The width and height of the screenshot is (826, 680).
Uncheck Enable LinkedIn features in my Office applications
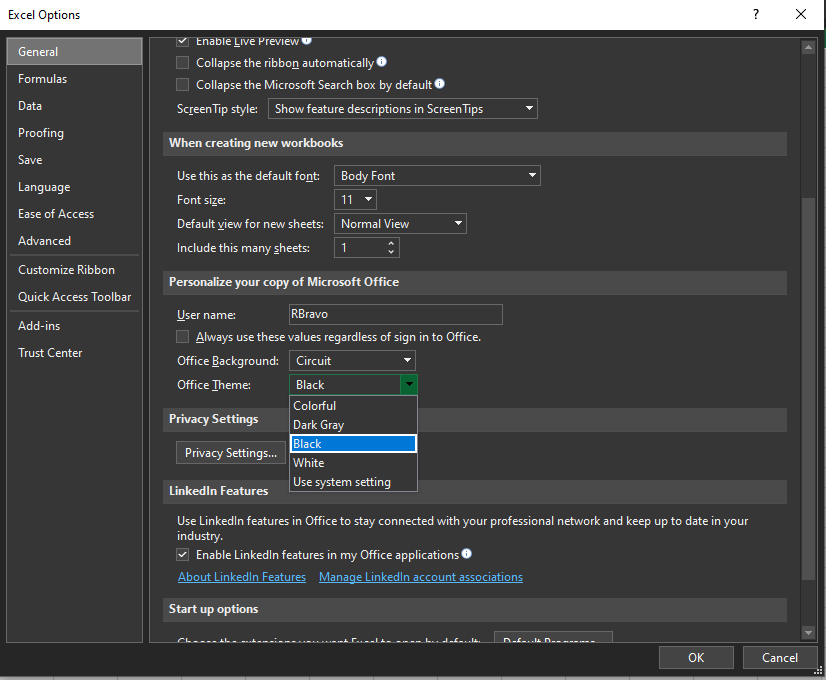click(182, 555)
